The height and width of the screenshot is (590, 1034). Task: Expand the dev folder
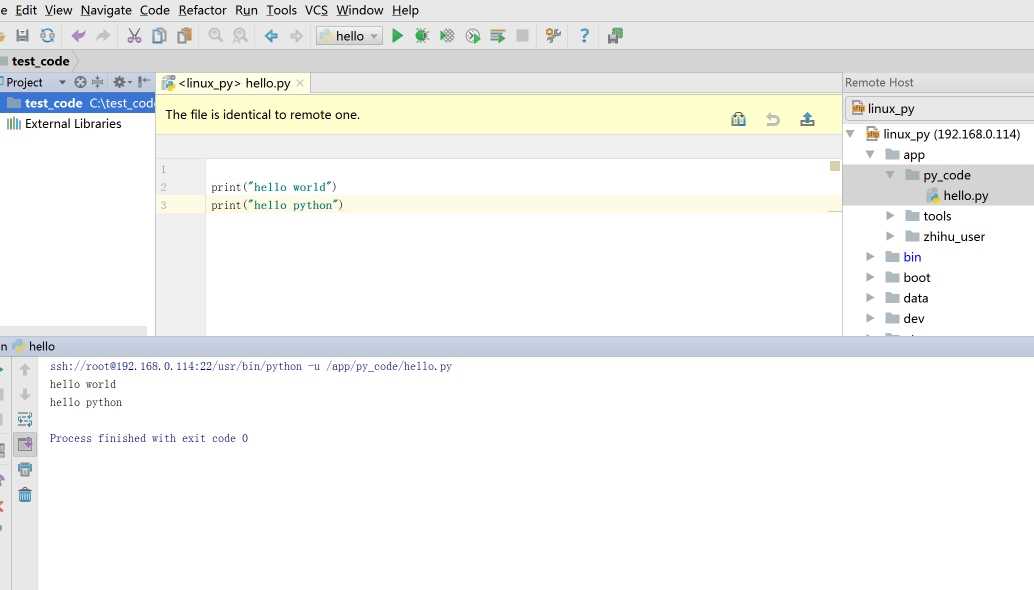click(870, 318)
